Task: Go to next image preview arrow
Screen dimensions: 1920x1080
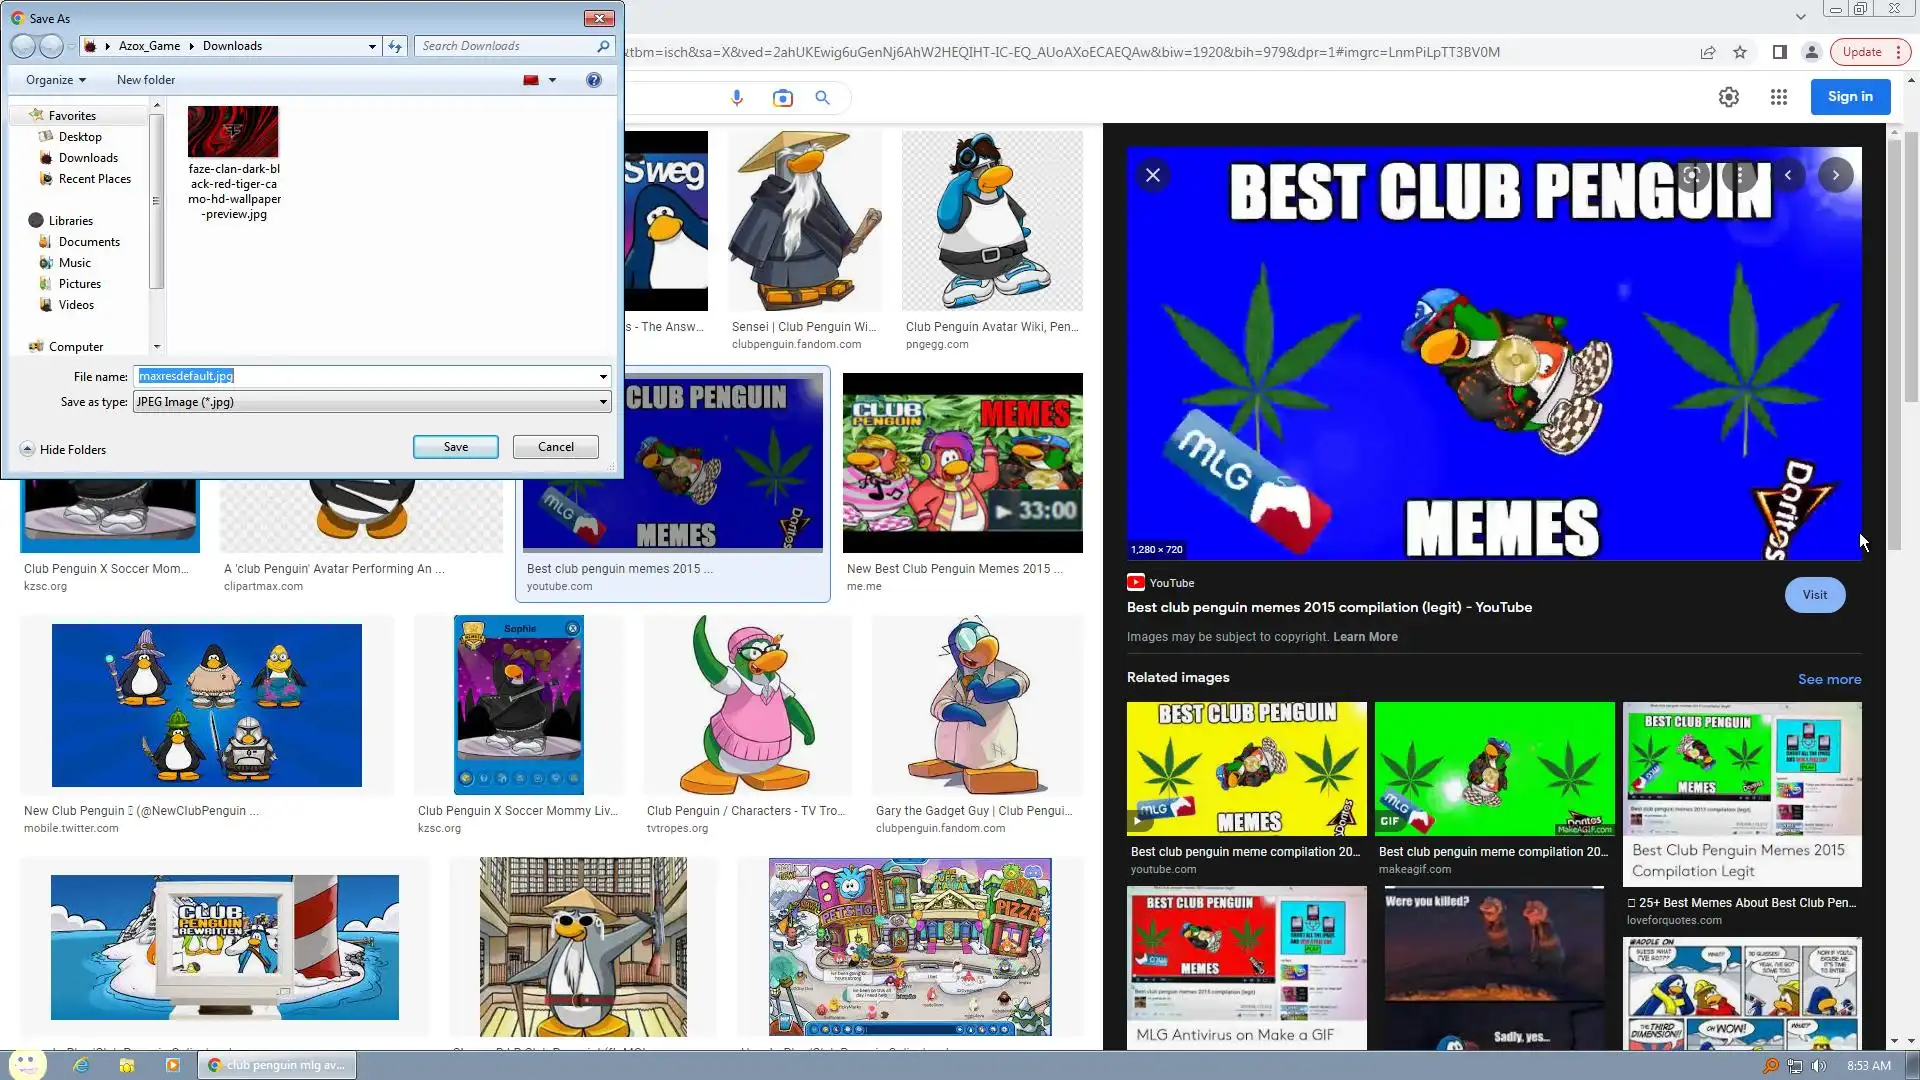Action: pyautogui.click(x=1835, y=175)
